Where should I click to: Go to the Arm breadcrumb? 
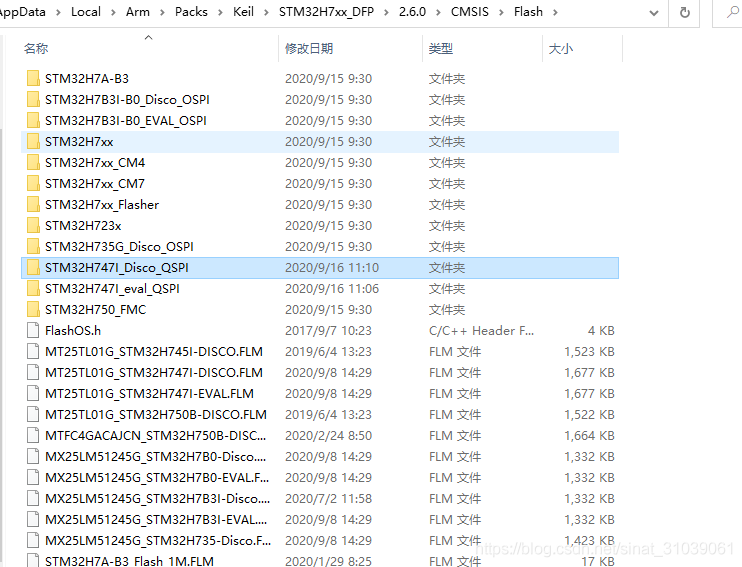pos(138,12)
